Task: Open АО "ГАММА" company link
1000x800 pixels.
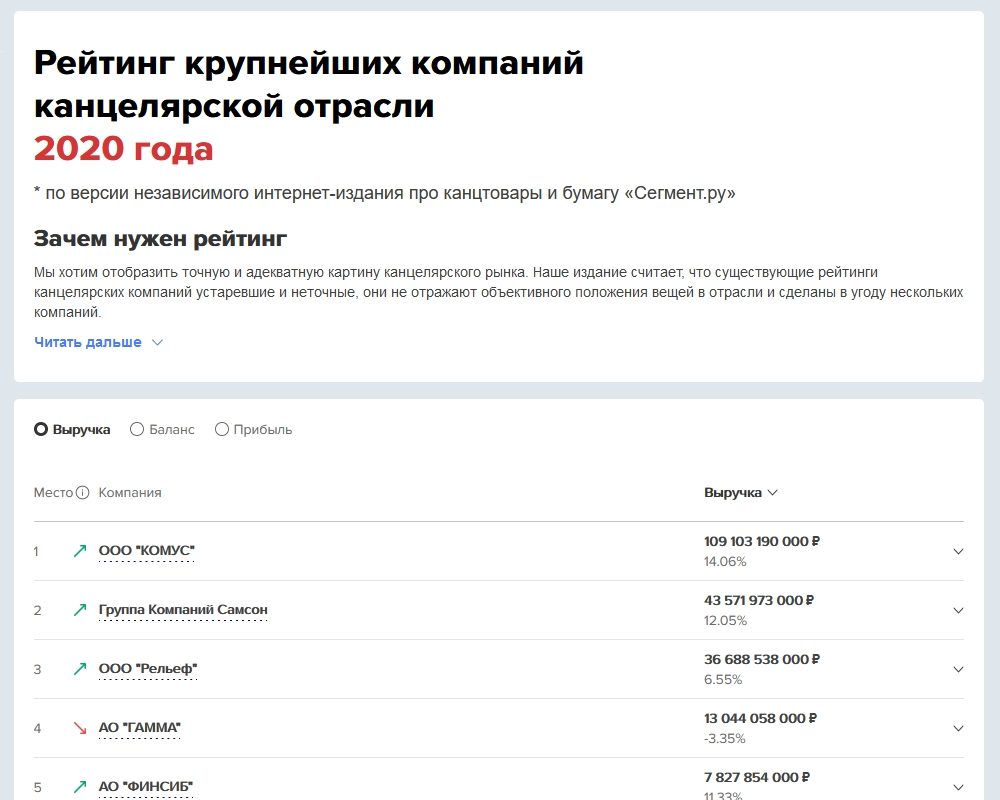Action: pyautogui.click(x=140, y=728)
